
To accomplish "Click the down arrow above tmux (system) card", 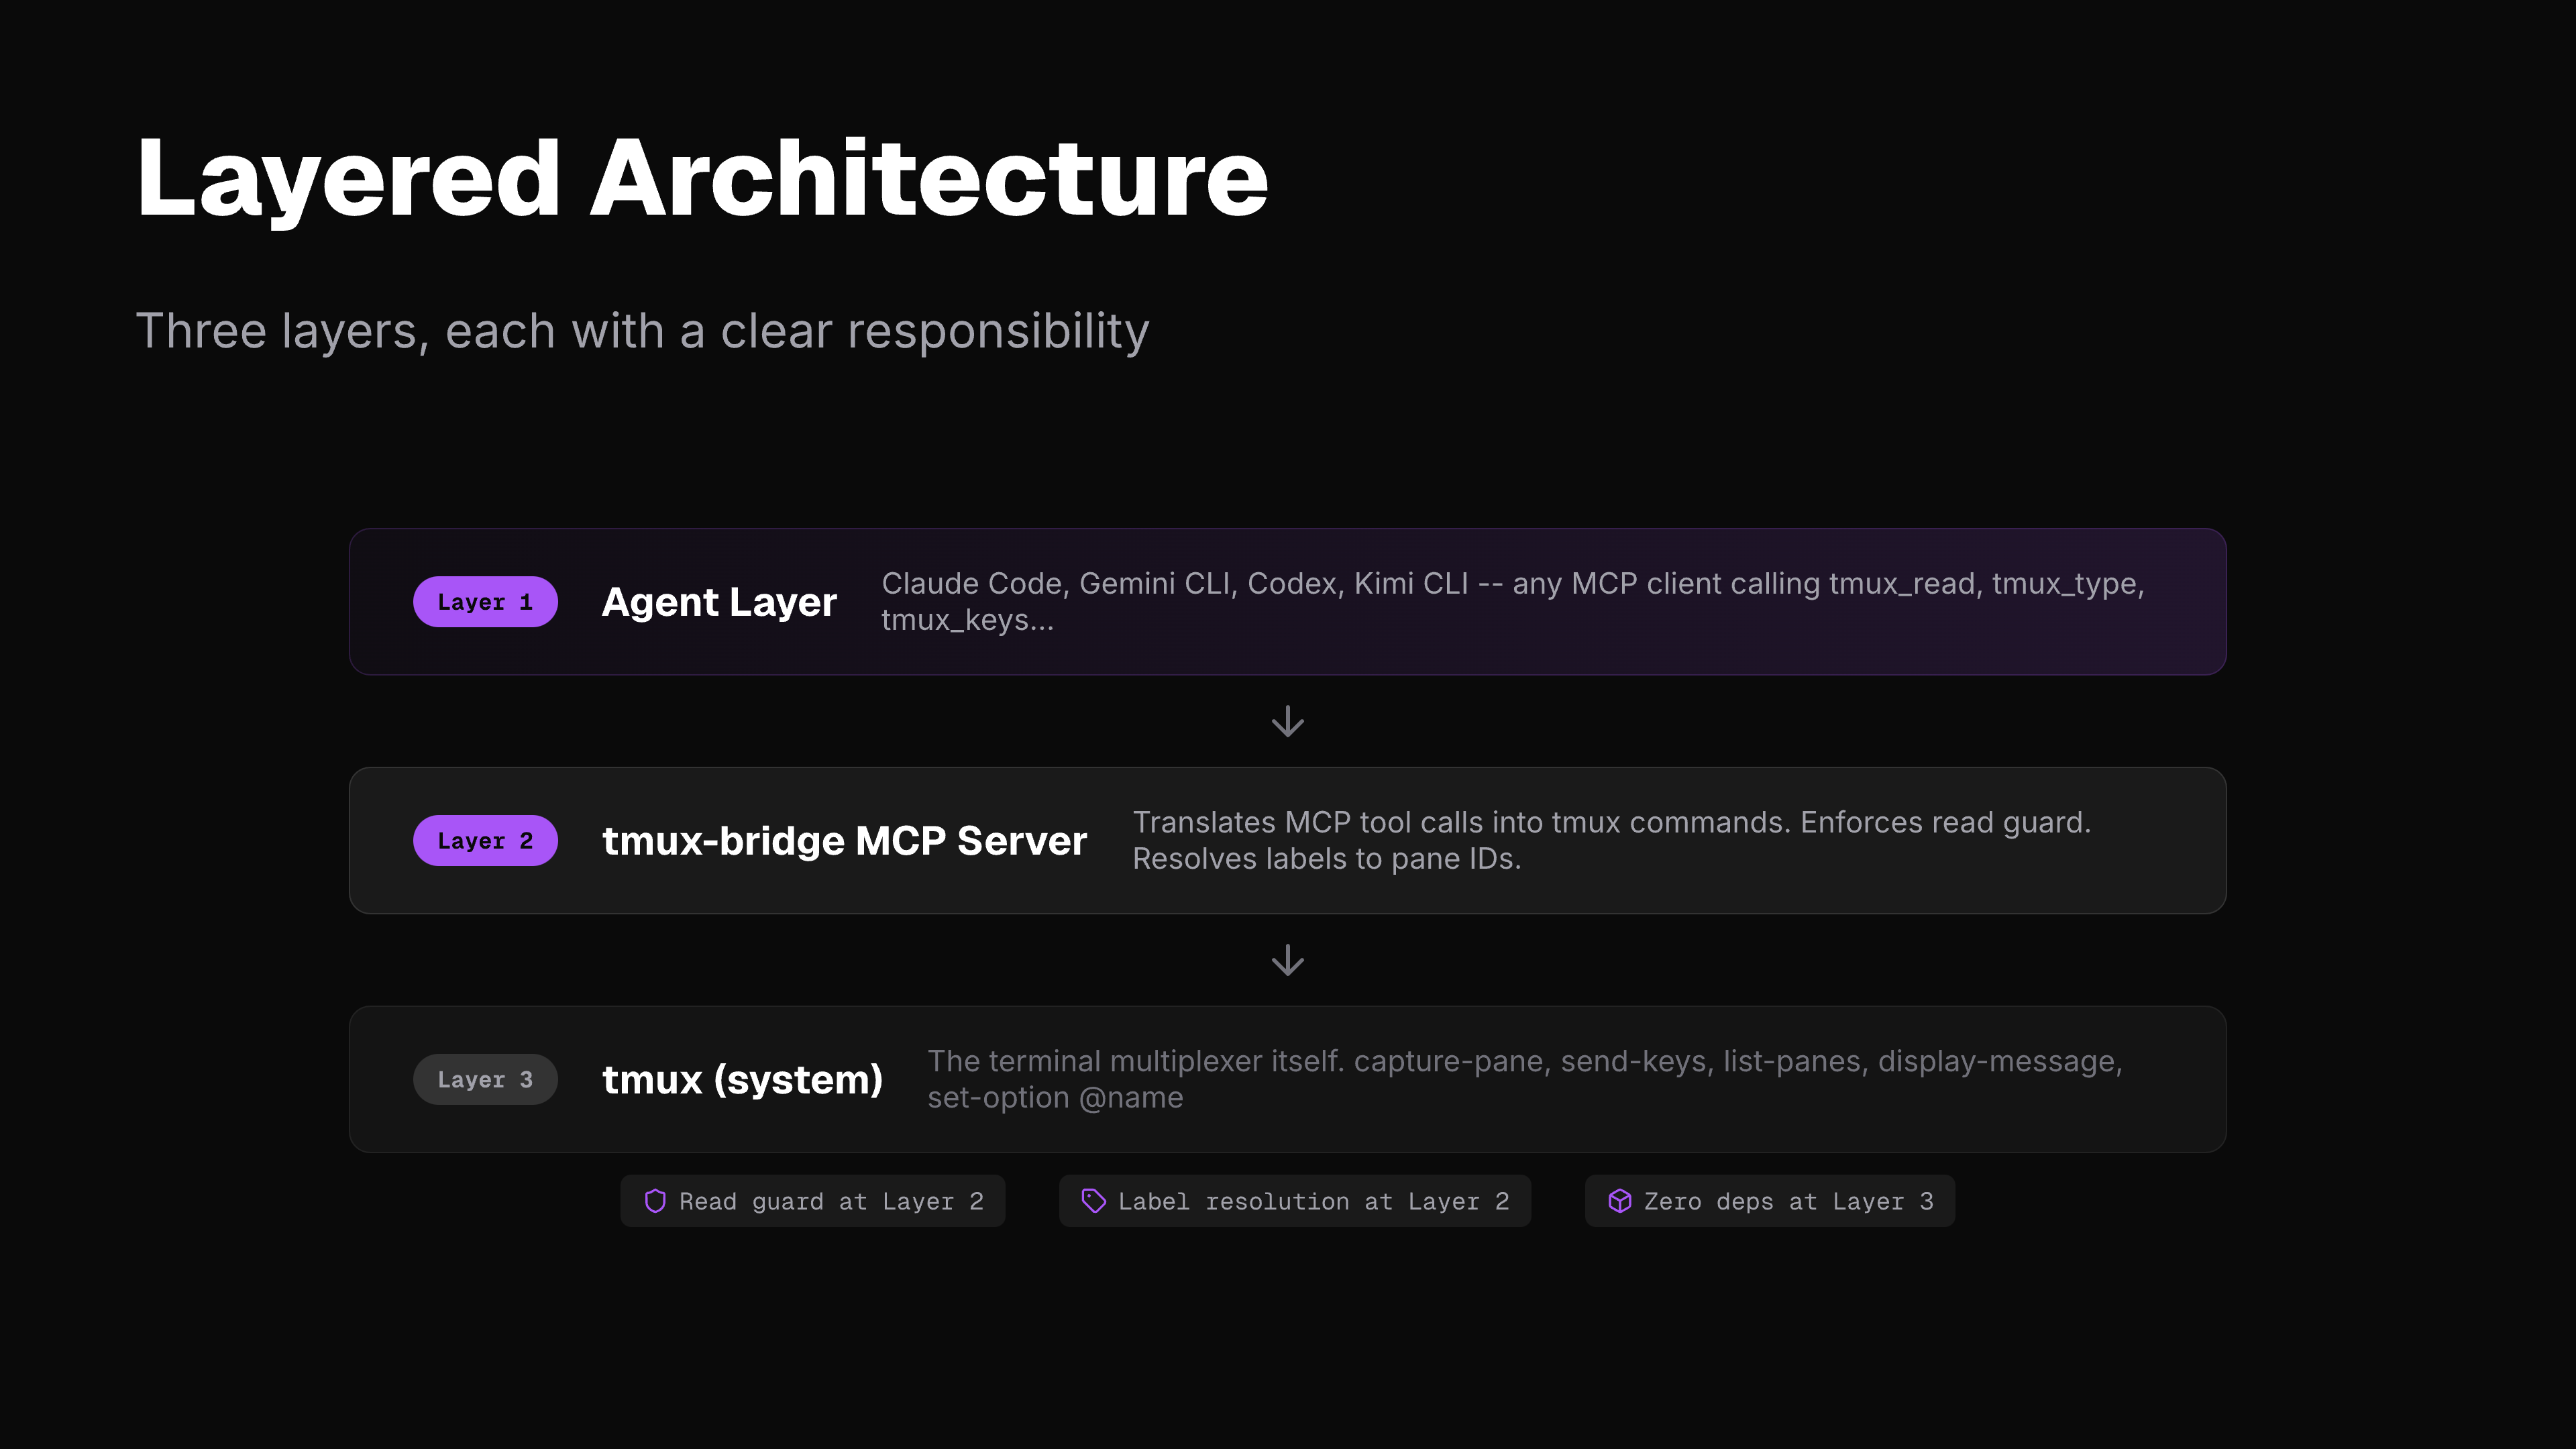I will tap(1287, 960).
